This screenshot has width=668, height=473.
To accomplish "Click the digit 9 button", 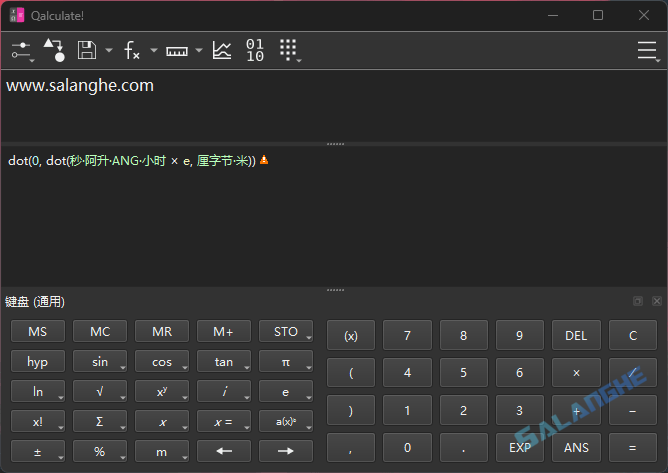I will 520,335.
